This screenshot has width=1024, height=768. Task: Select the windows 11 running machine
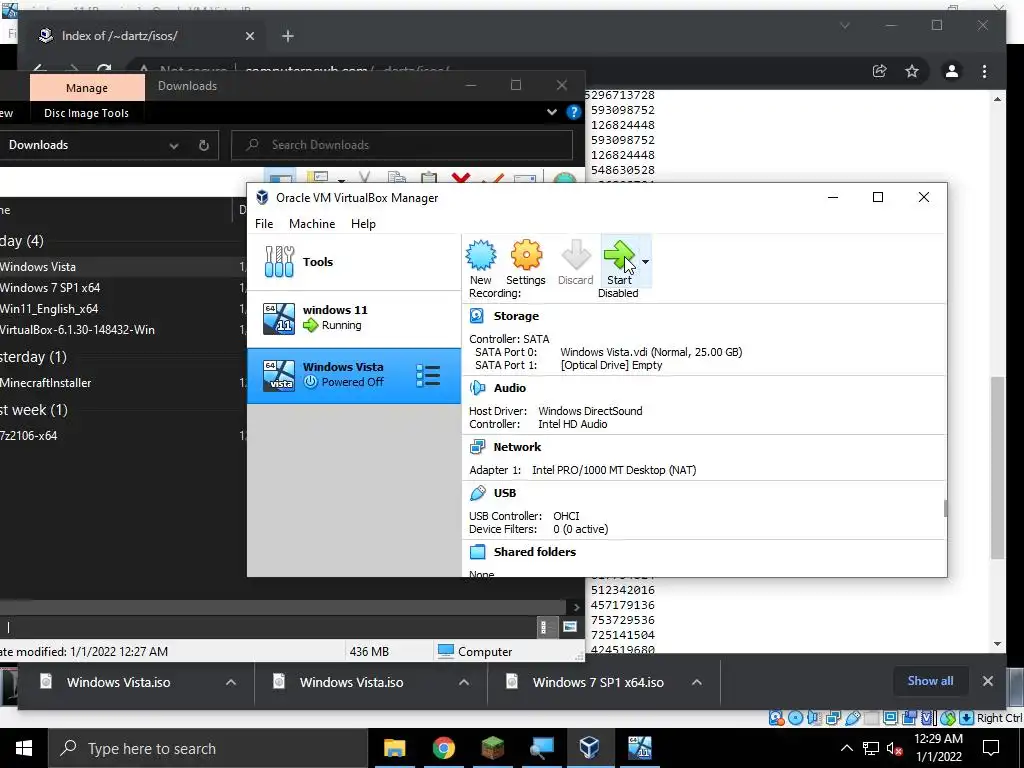(x=353, y=318)
